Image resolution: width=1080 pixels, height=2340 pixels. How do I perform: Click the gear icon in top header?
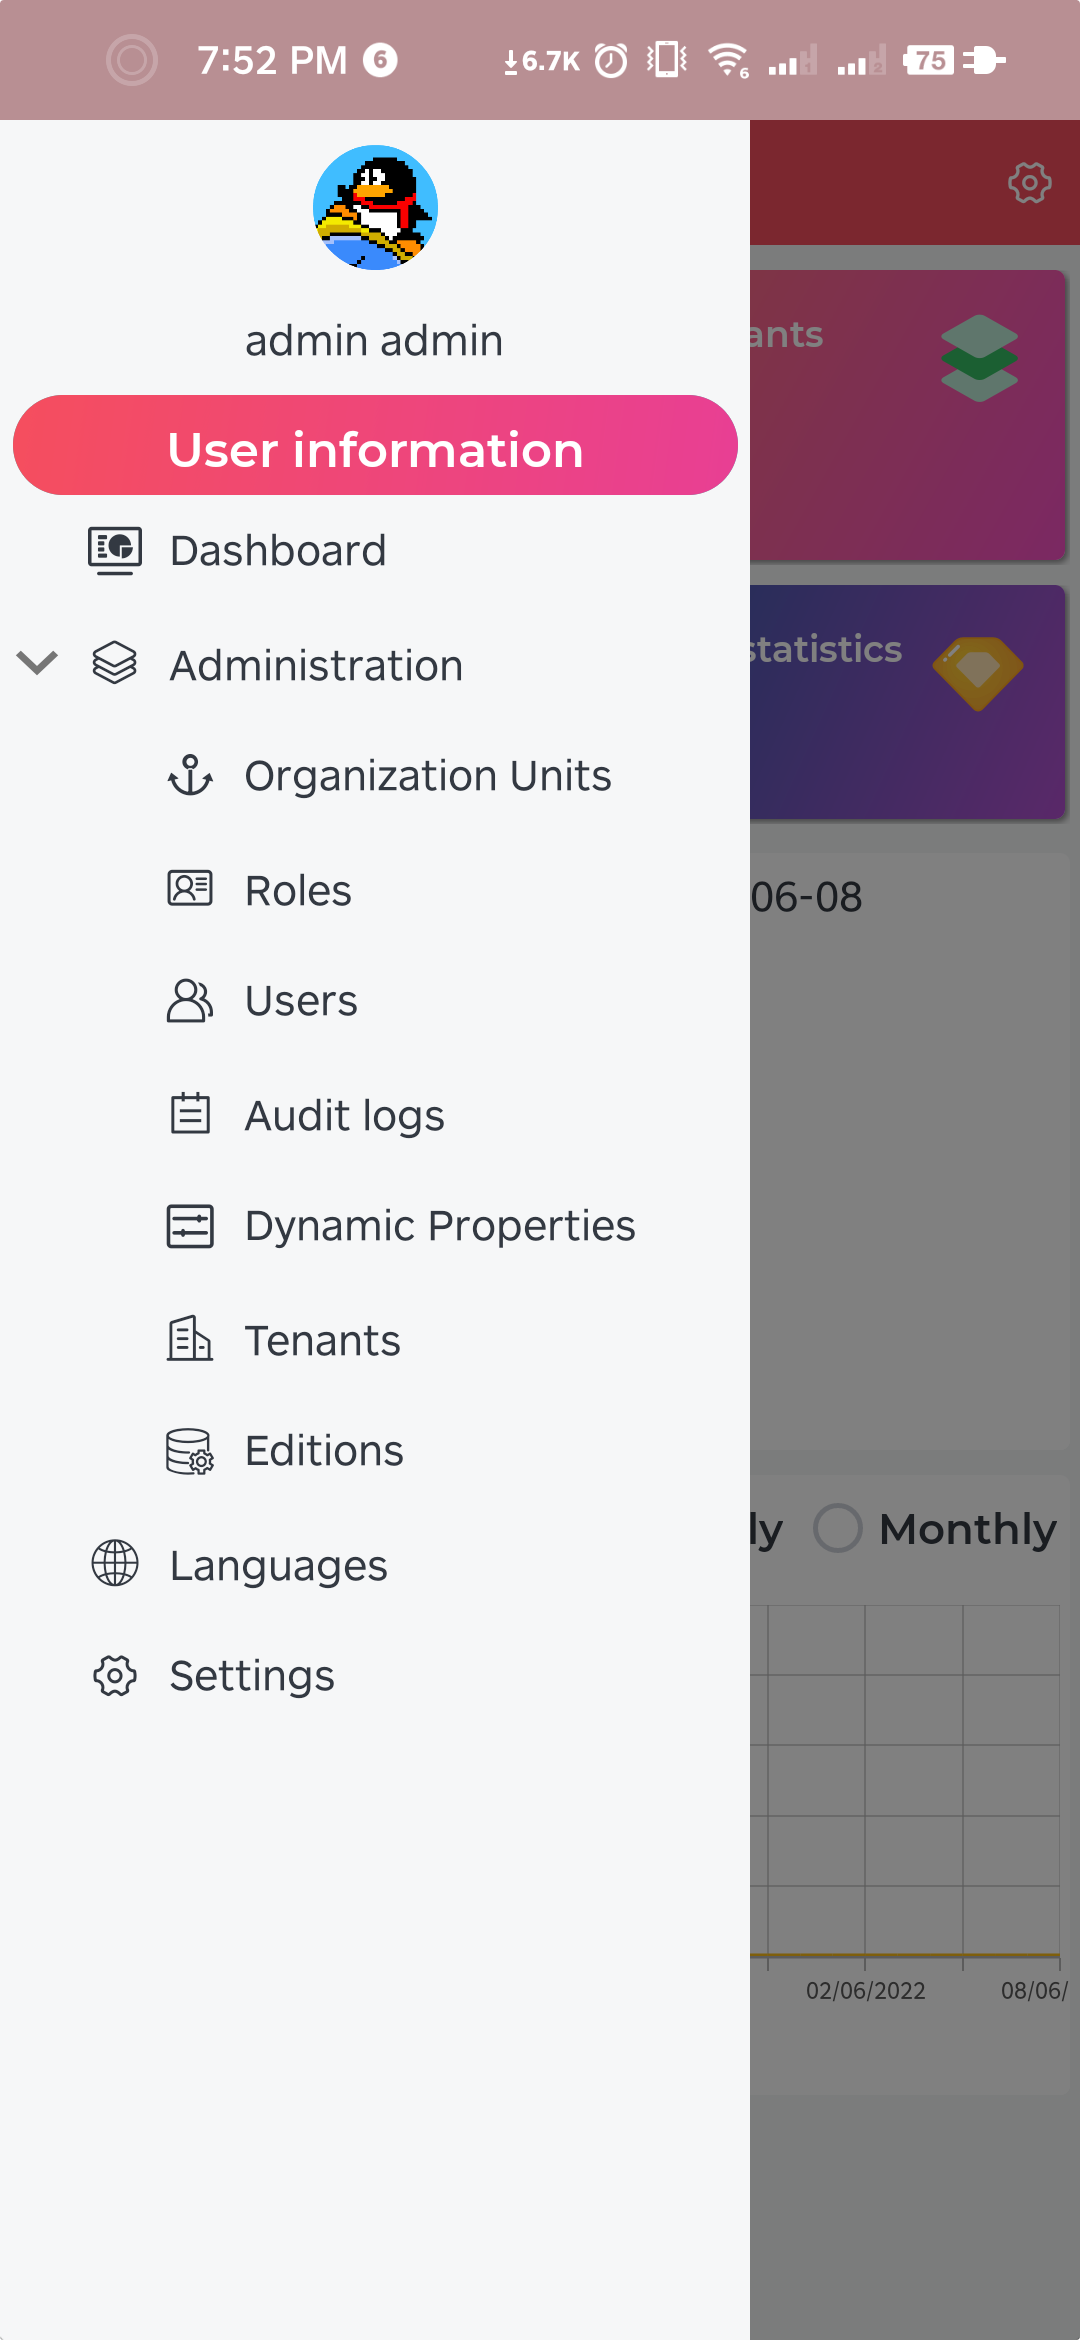(x=1029, y=183)
